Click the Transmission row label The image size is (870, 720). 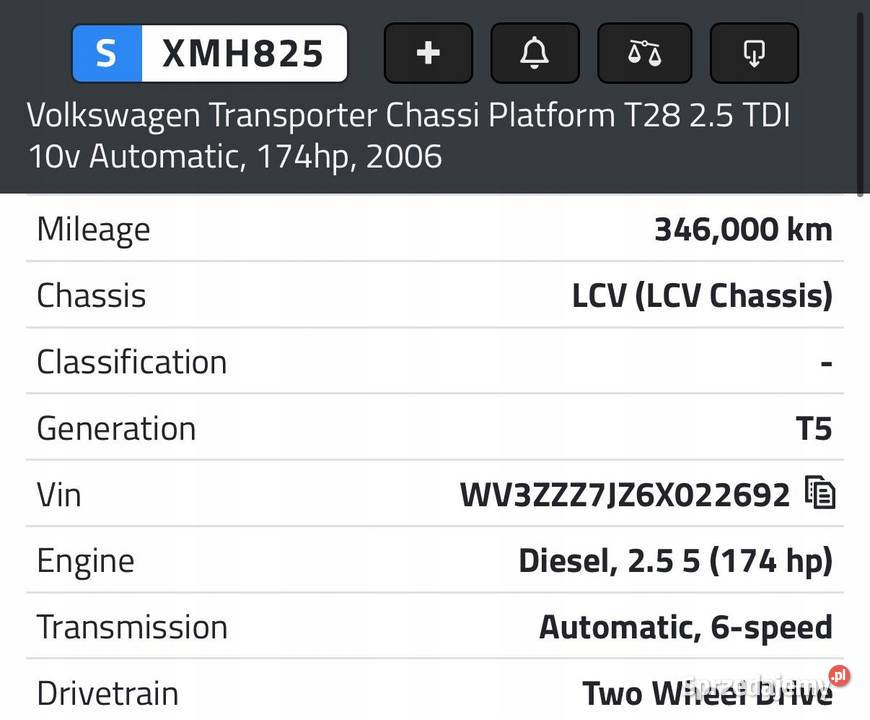[132, 627]
